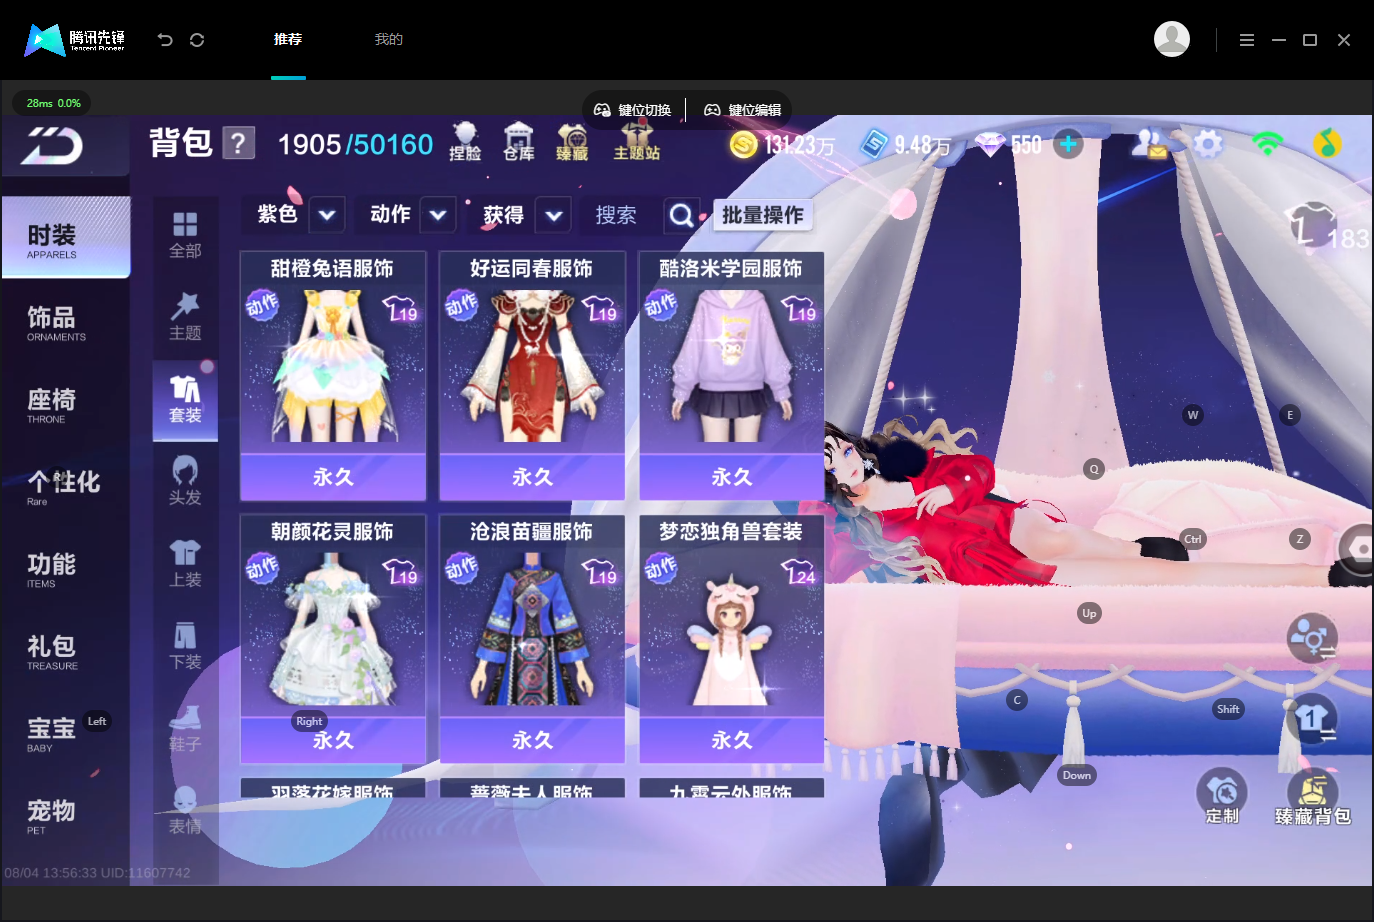
Task: Select the 时装 category tab
Action: 66,238
